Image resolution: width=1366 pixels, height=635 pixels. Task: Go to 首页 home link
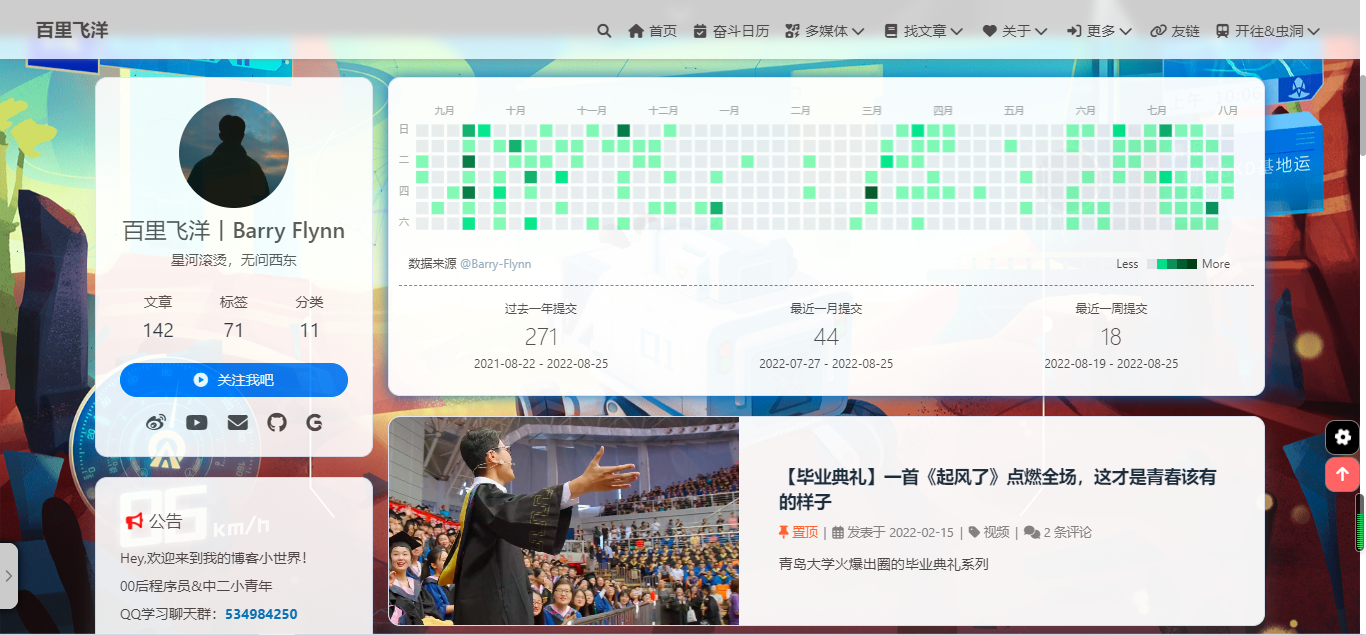652,31
